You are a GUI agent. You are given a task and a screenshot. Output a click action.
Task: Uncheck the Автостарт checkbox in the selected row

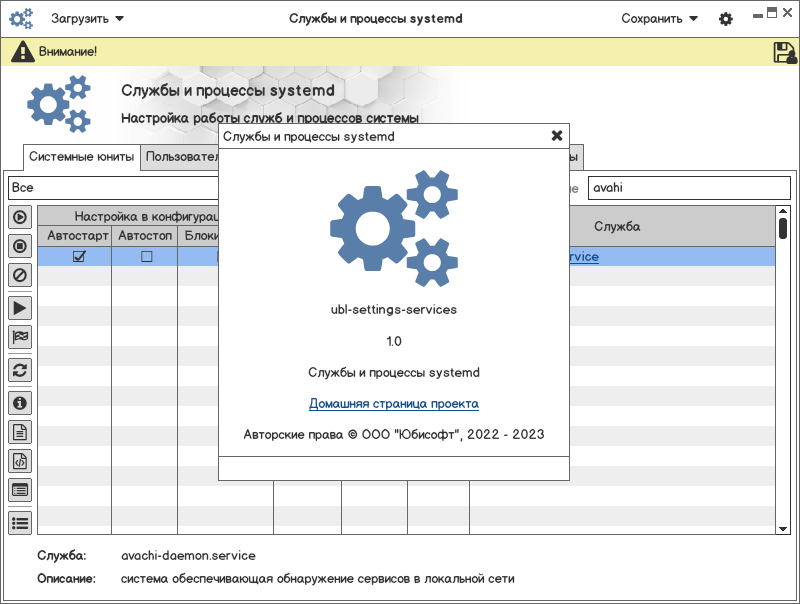click(x=79, y=257)
